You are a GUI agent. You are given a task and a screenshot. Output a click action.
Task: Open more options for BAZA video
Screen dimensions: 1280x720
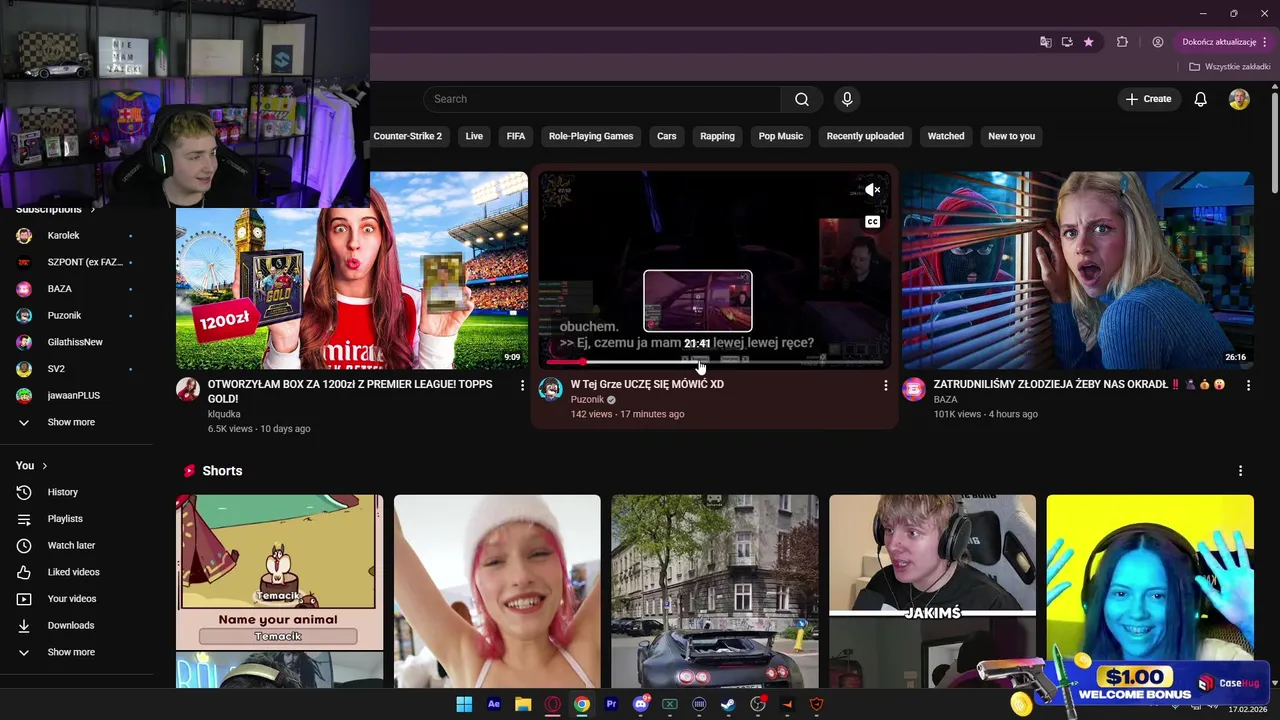point(1248,385)
